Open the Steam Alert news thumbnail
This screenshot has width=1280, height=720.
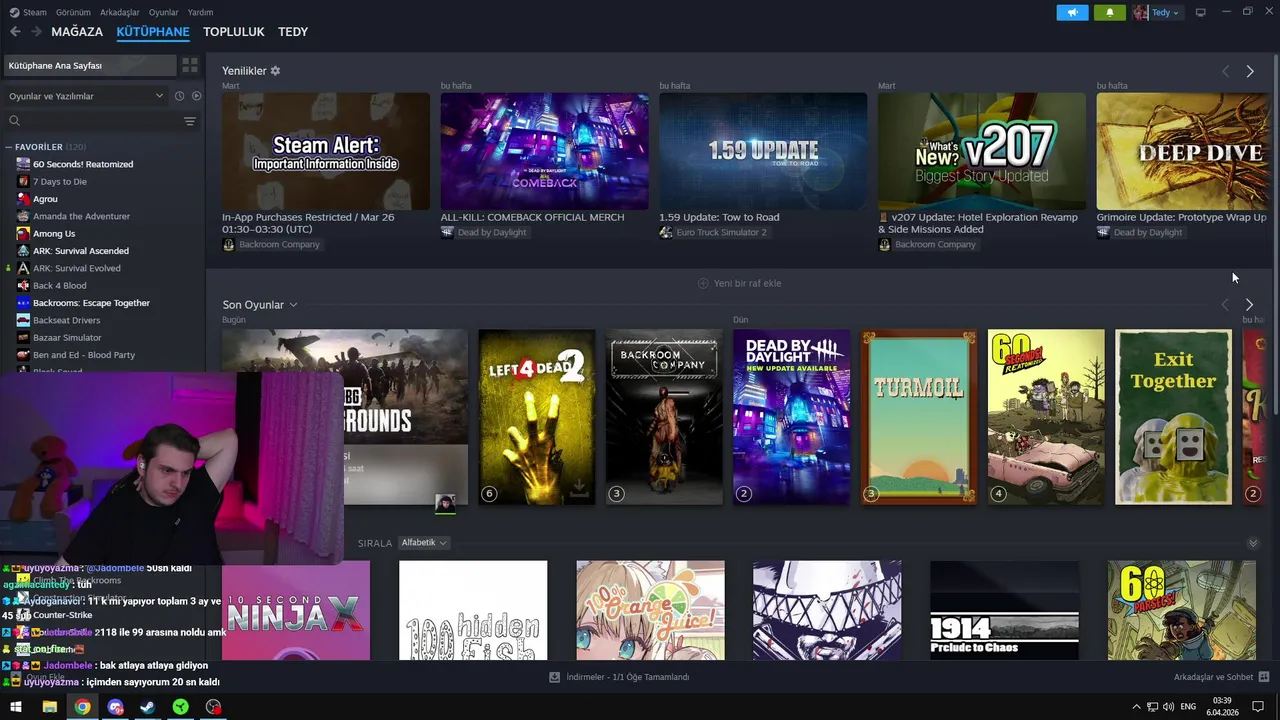(326, 151)
